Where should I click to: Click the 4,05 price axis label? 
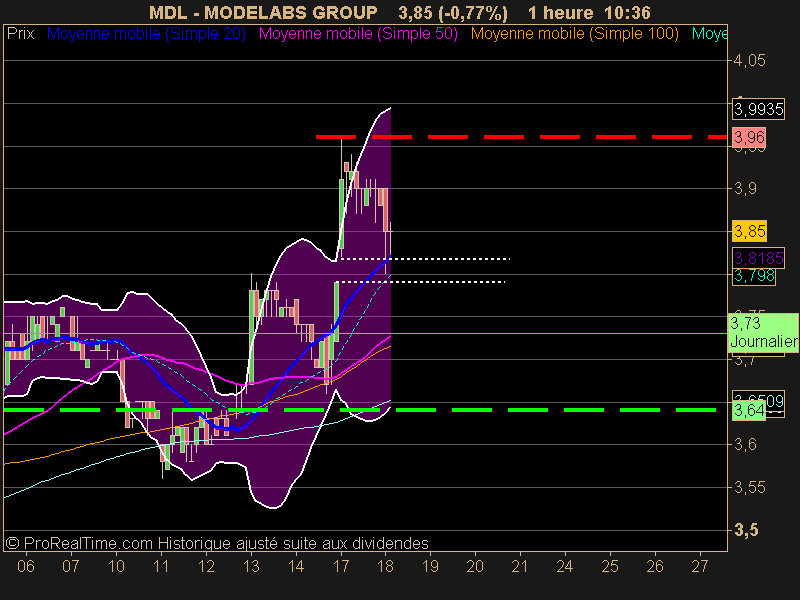click(749, 60)
